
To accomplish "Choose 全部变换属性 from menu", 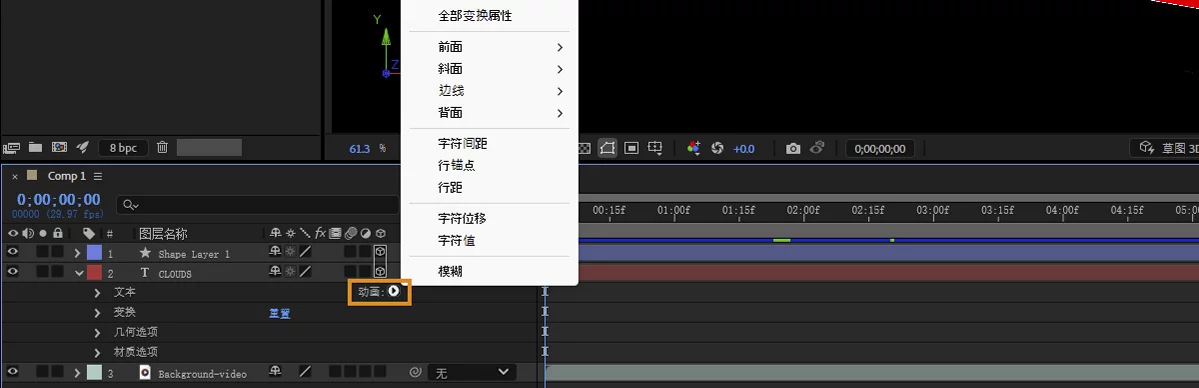I will (x=489, y=16).
